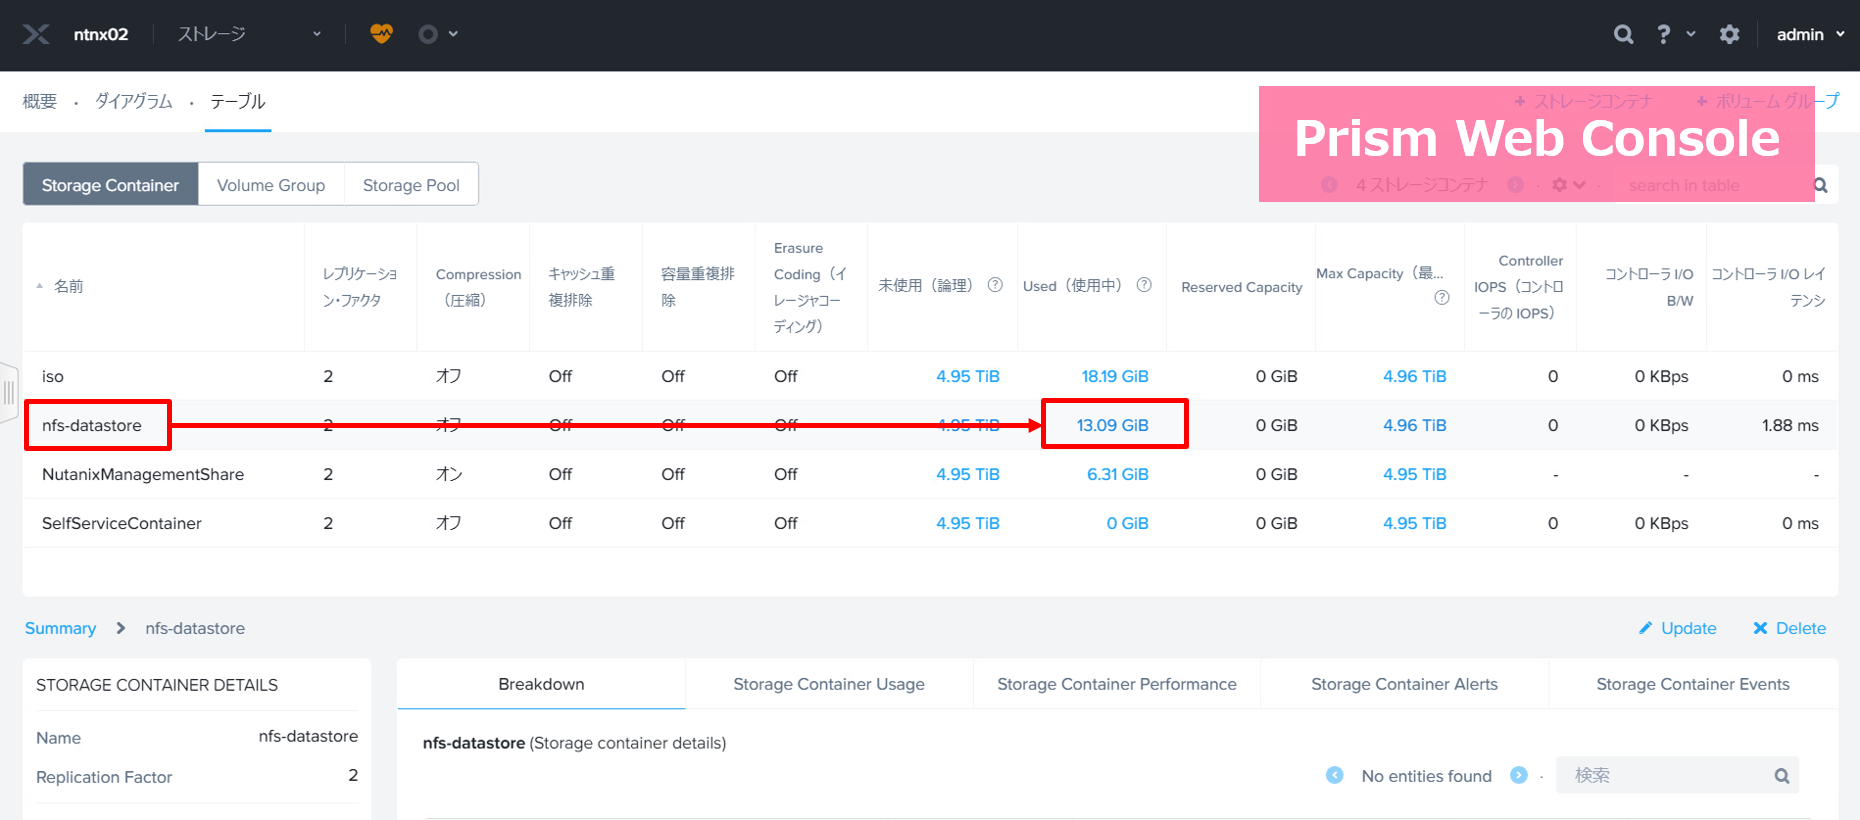1860x820 pixels.
Task: Select the テーブル view tab
Action: point(238,101)
